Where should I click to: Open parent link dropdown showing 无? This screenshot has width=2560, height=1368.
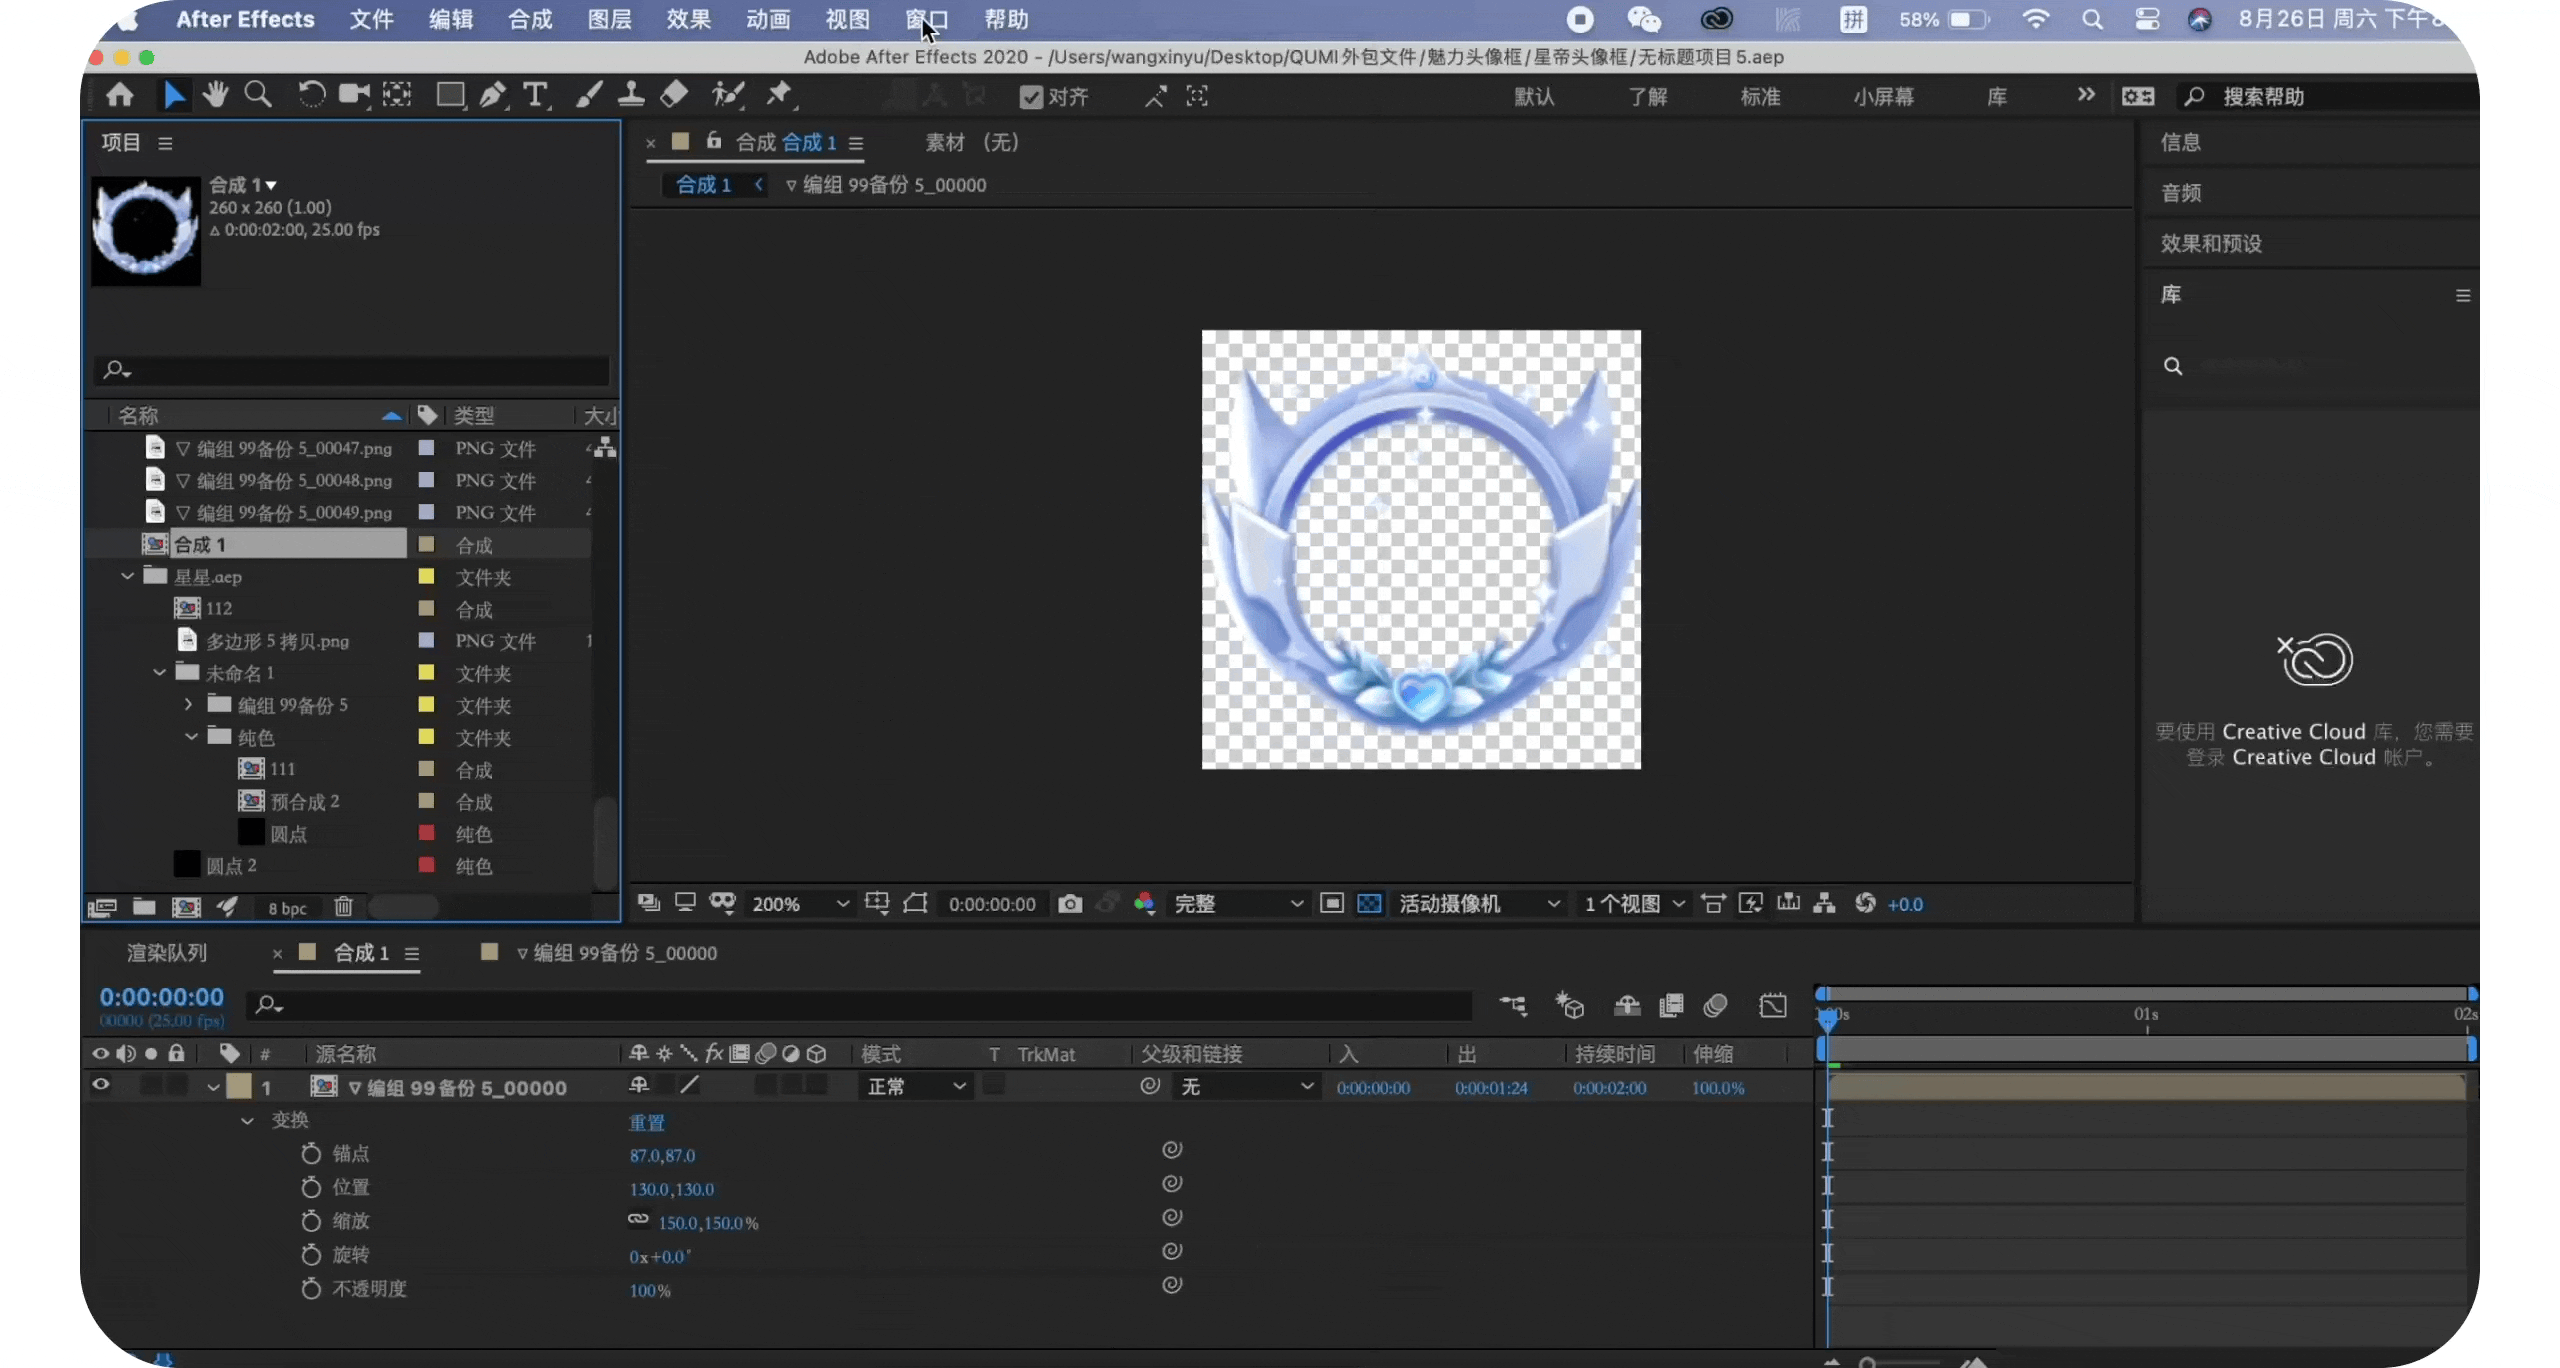[1246, 1087]
